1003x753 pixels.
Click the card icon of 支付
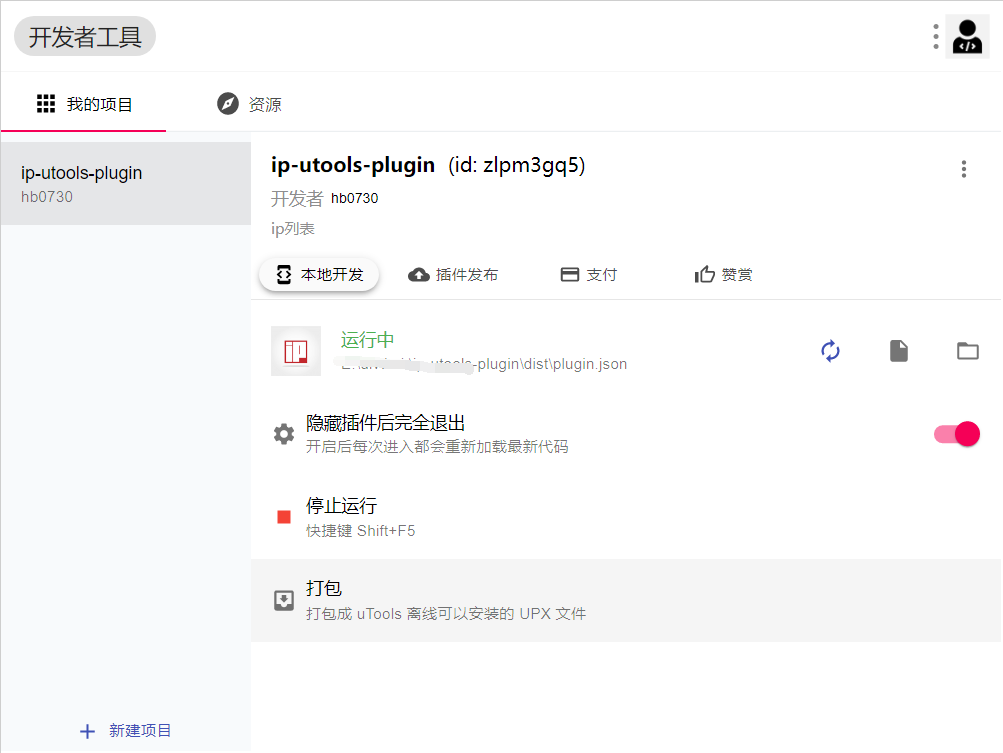point(569,274)
